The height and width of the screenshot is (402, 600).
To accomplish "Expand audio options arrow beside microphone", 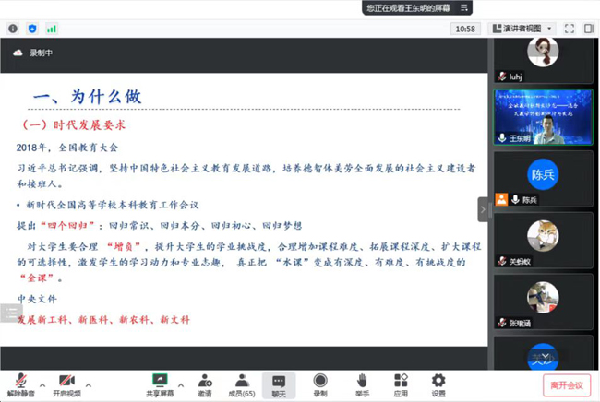I will (42, 380).
